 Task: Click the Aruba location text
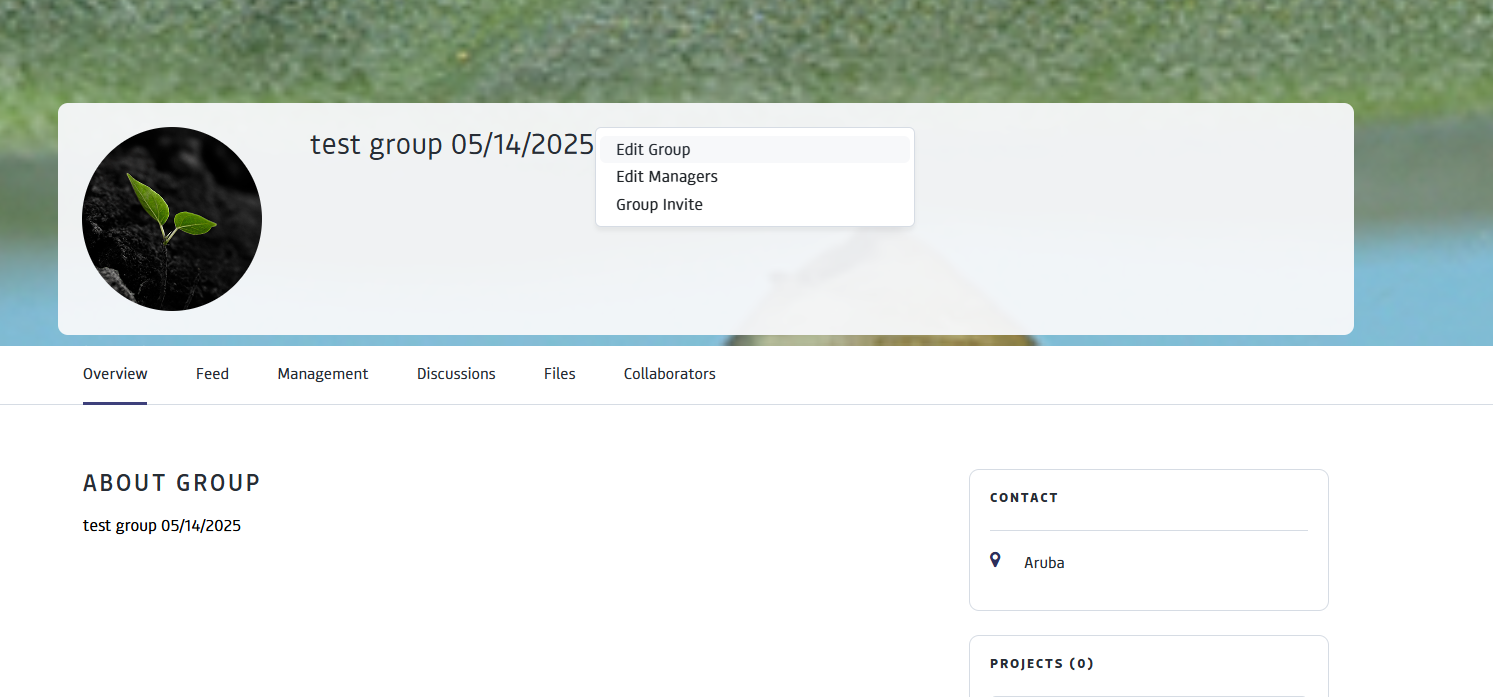(1044, 563)
